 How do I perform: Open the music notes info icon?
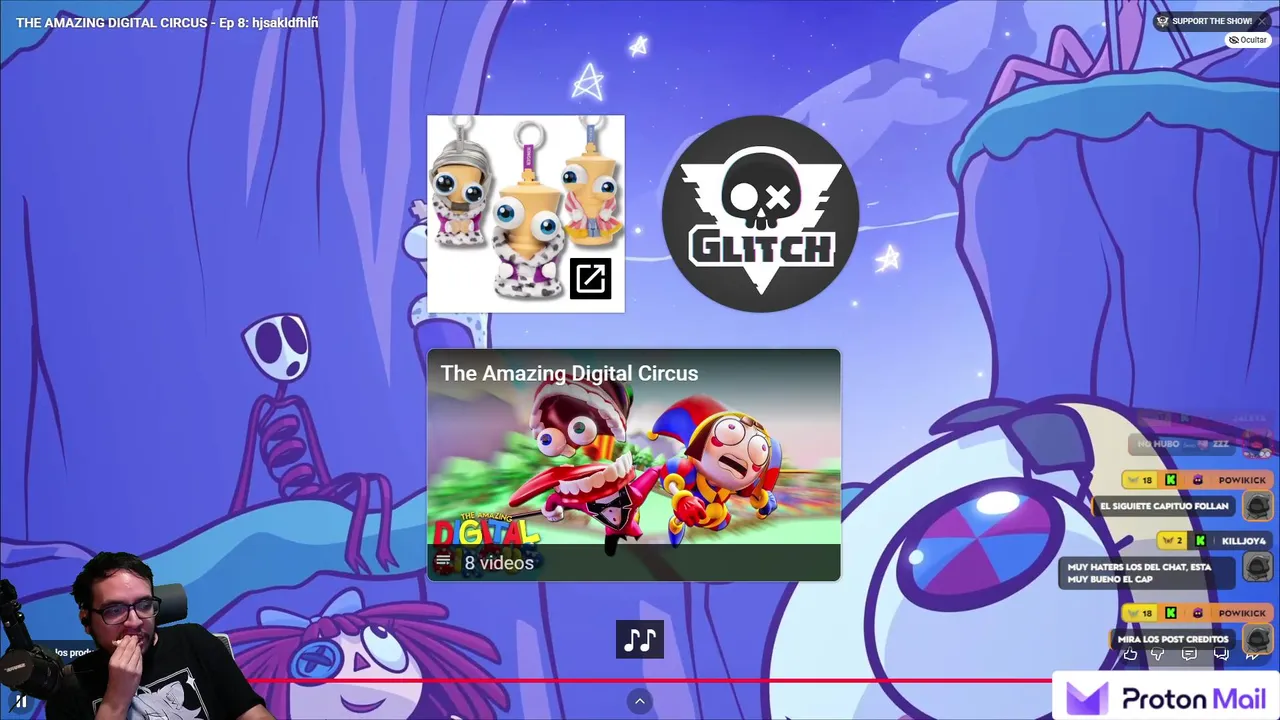(x=640, y=639)
